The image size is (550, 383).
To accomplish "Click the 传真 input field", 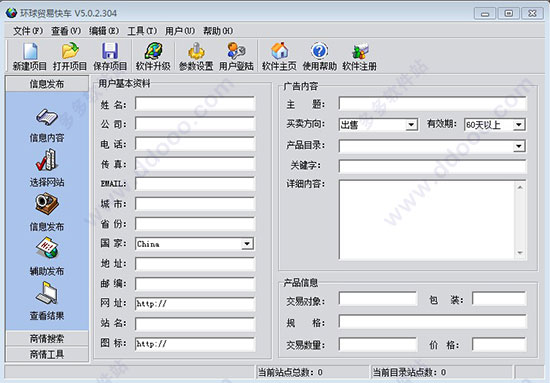I will click(x=195, y=164).
